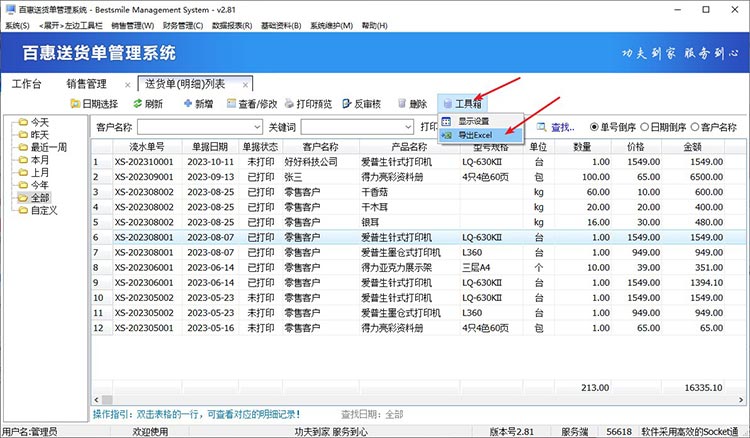Select the 客户名称 sort radio button
The width and height of the screenshot is (750, 438).
point(695,127)
